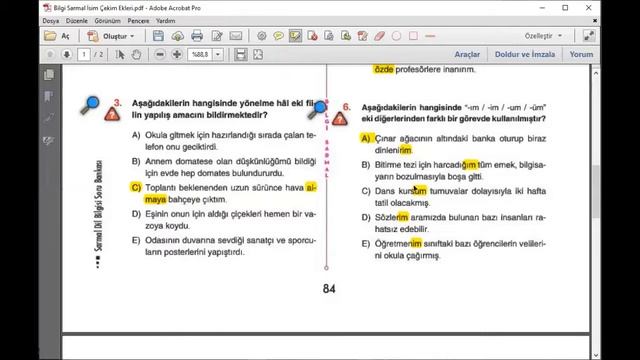Screen dimensions: 640x360
Task: Toggle fit one full page icon
Action: pos(258,54)
